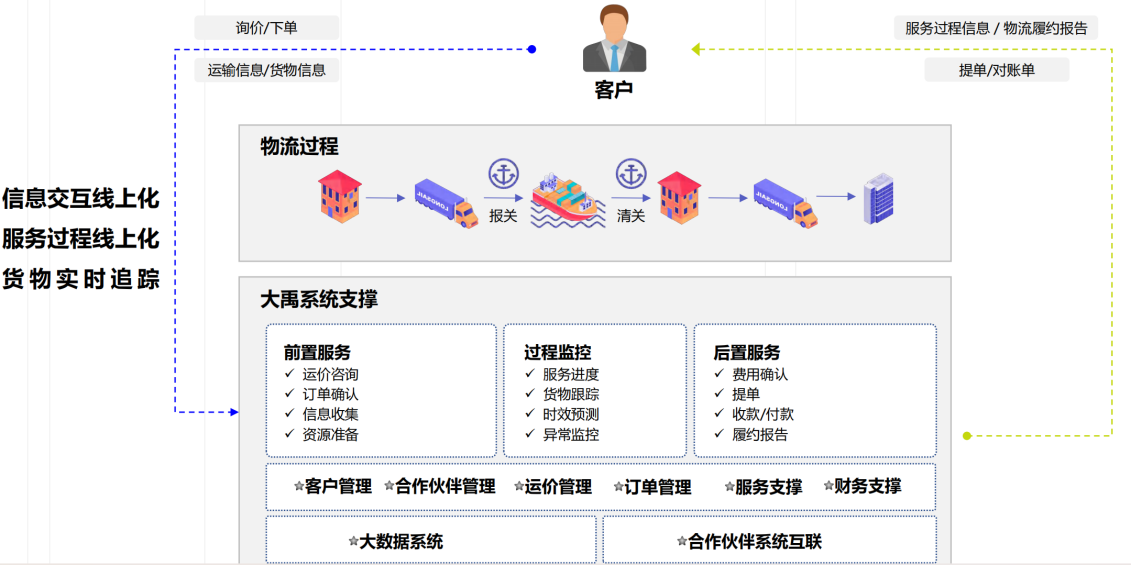Screen dimensions: 1131x565
Task: Click the 货物实时追踪 slogan text
Action: [80, 279]
